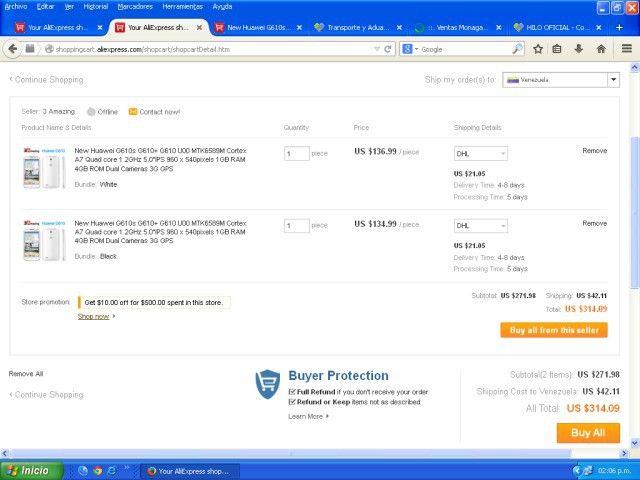Click Buy all from this seller button
The width and height of the screenshot is (640, 480).
(x=554, y=330)
